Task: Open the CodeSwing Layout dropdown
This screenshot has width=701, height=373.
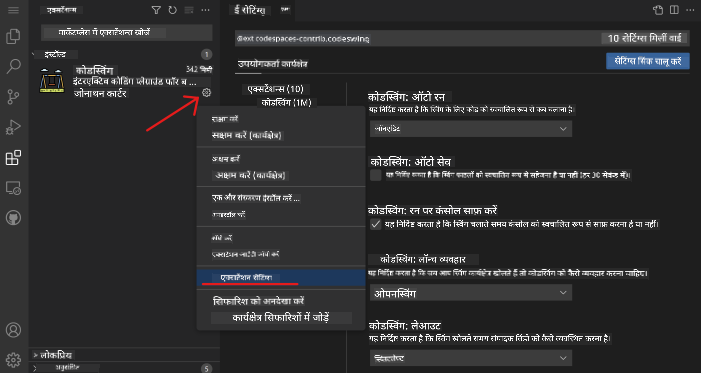Action: point(471,358)
